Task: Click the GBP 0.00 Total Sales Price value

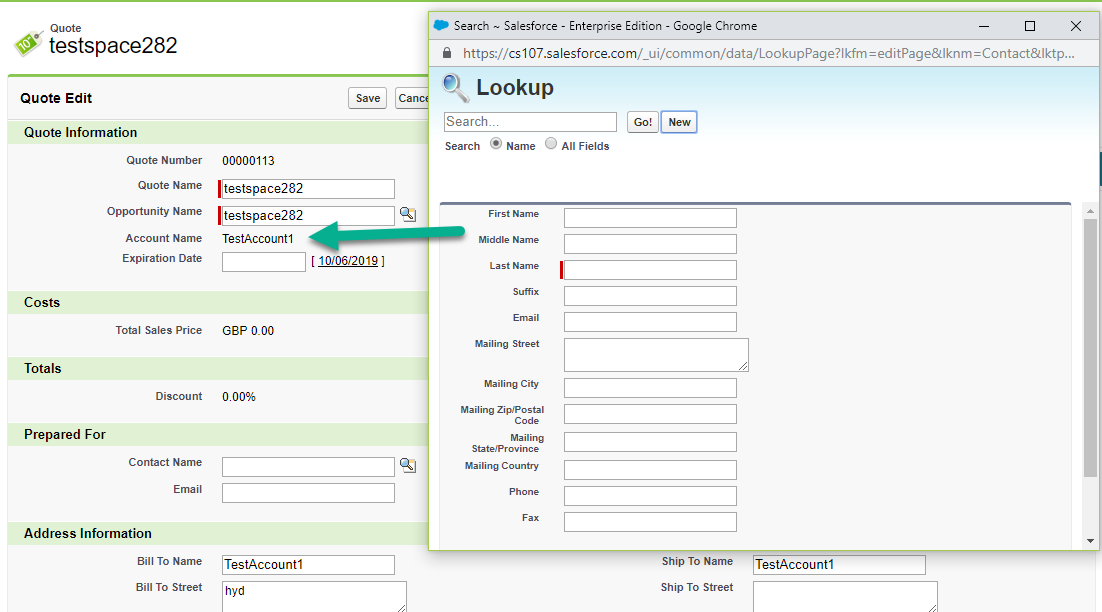Action: tap(248, 331)
